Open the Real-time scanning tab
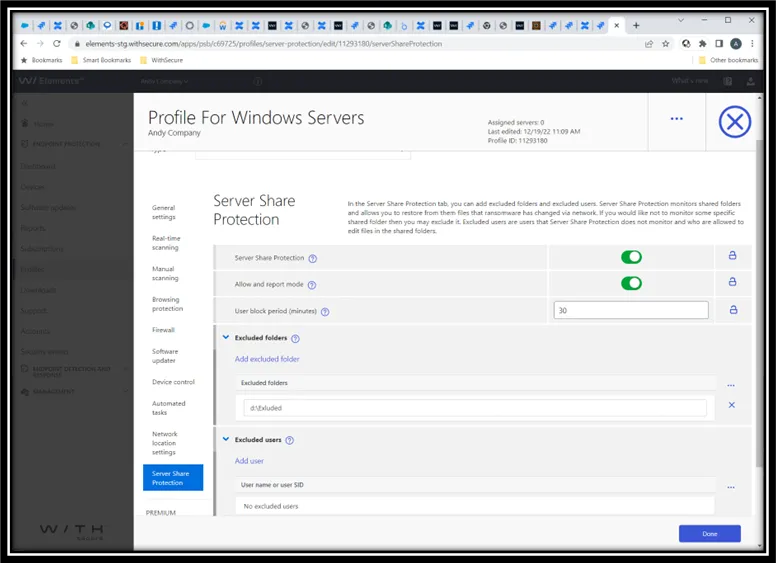The image size is (776, 563). [166, 243]
